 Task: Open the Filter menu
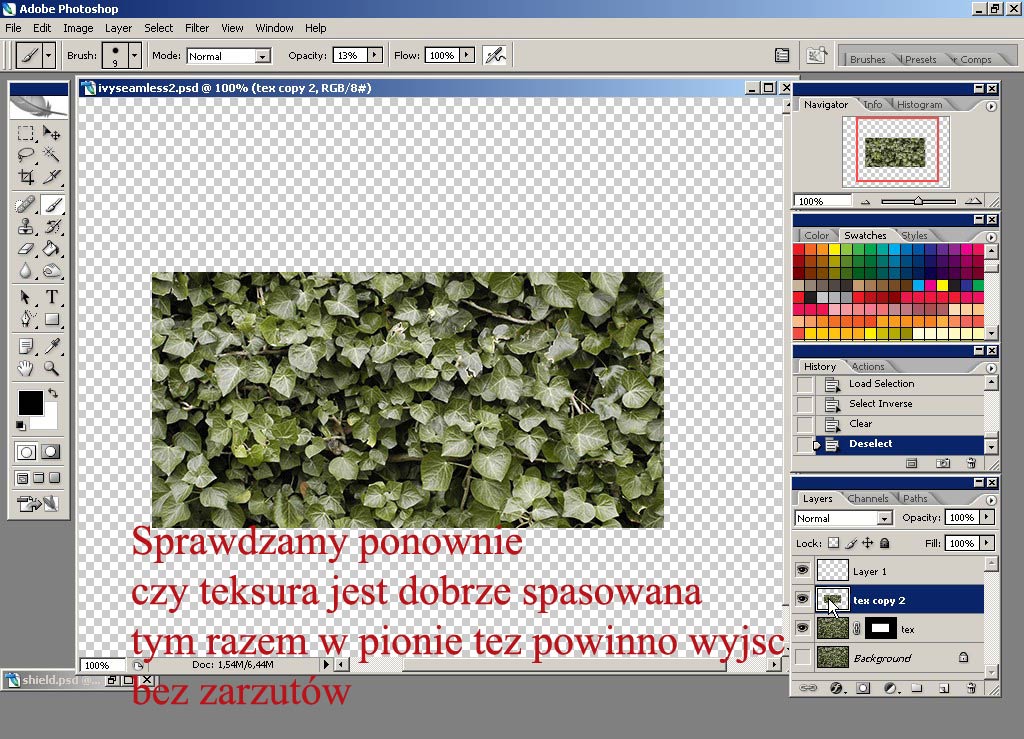click(x=197, y=28)
